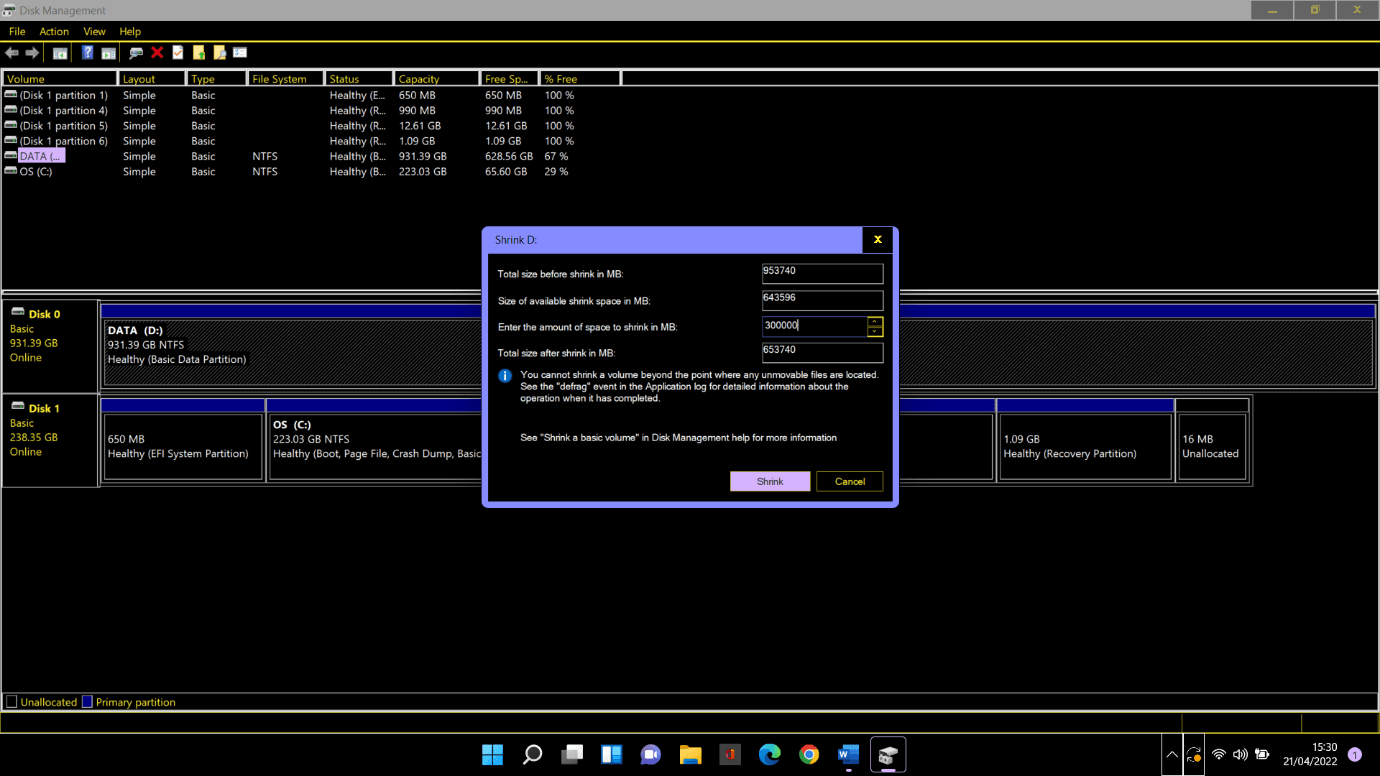Click the connect drive toolbar icon
The height and width of the screenshot is (776, 1380).
pyautogui.click(x=136, y=53)
